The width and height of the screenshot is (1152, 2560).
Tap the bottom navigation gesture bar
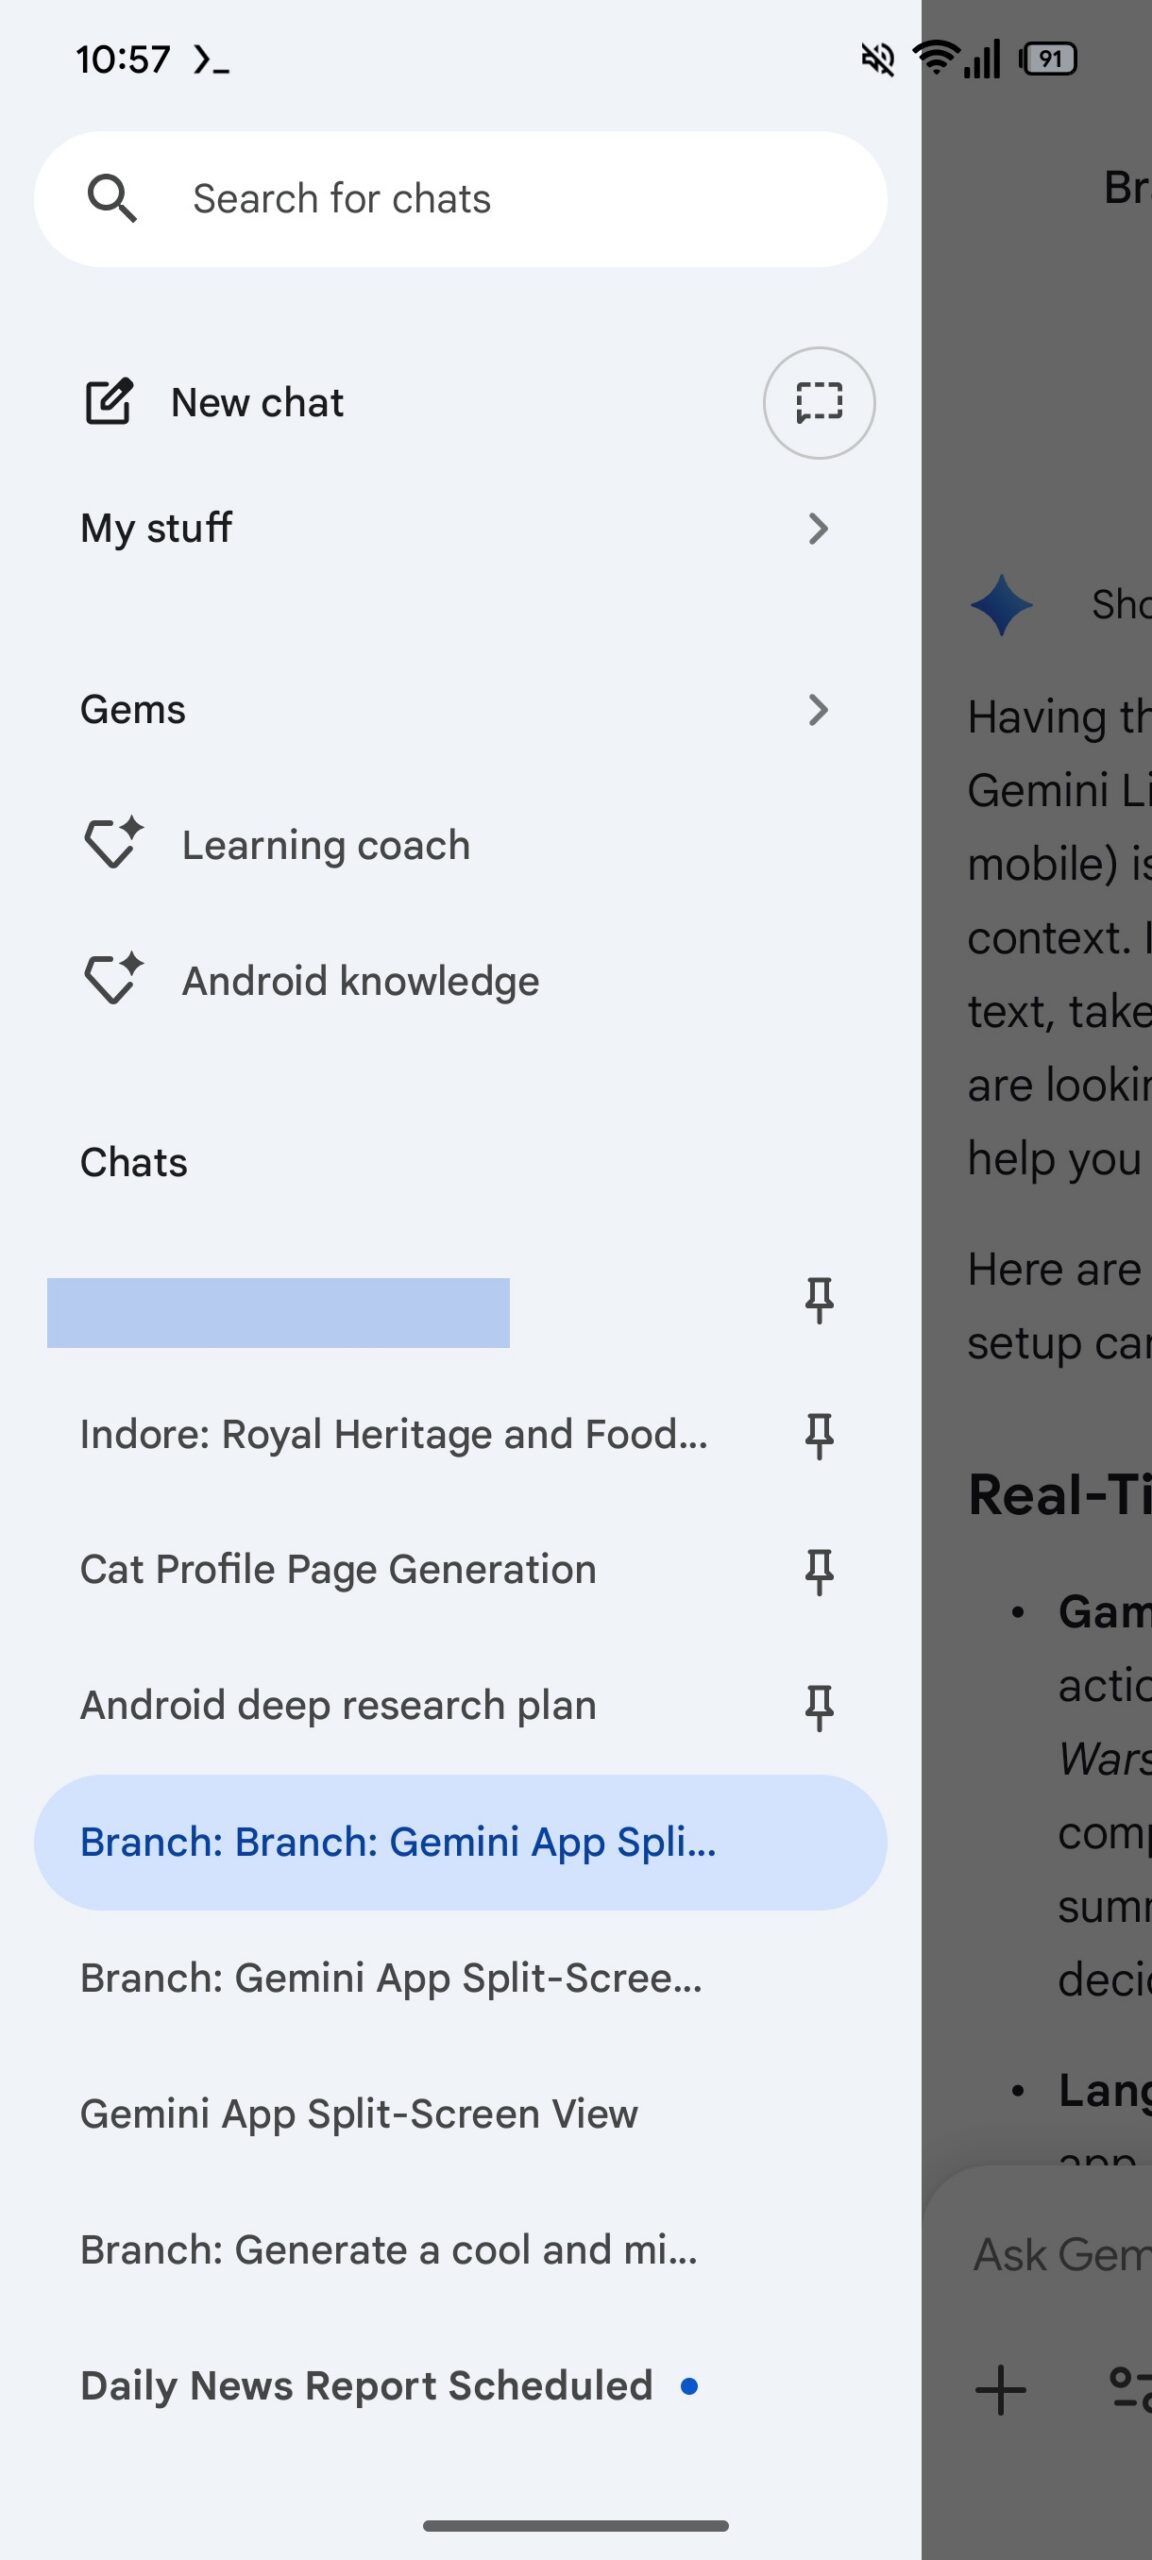click(x=575, y=2526)
